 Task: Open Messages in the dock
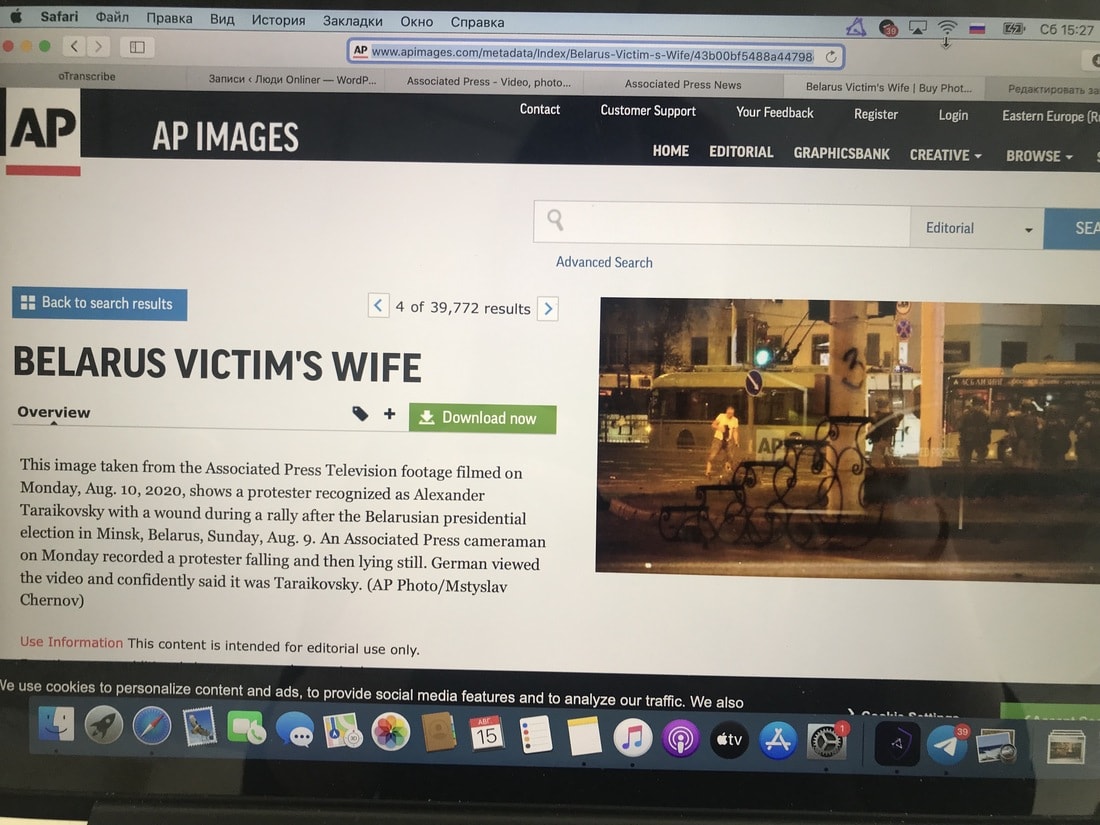click(295, 730)
